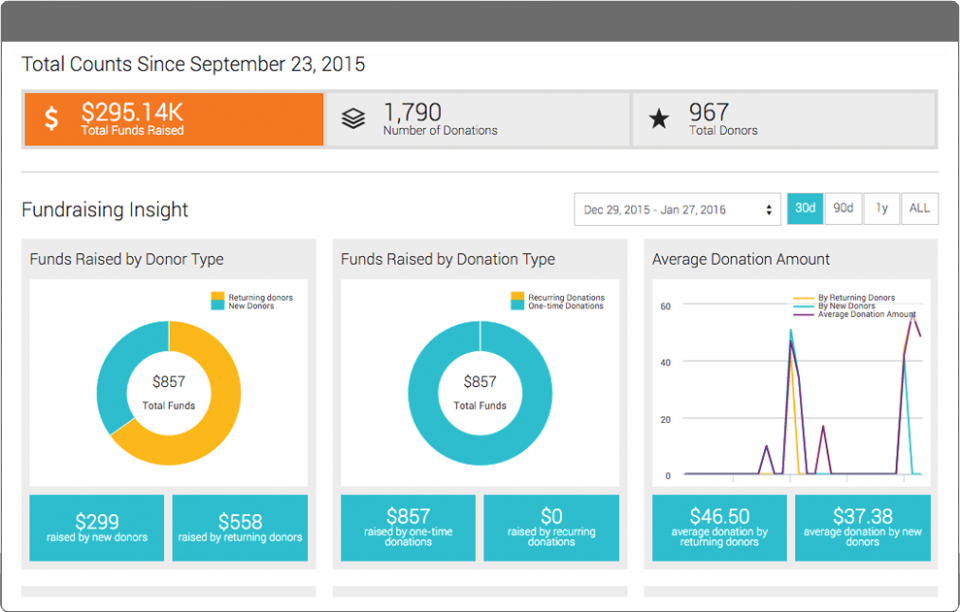View the ALL time range
The width and height of the screenshot is (960, 612).
[x=919, y=208]
